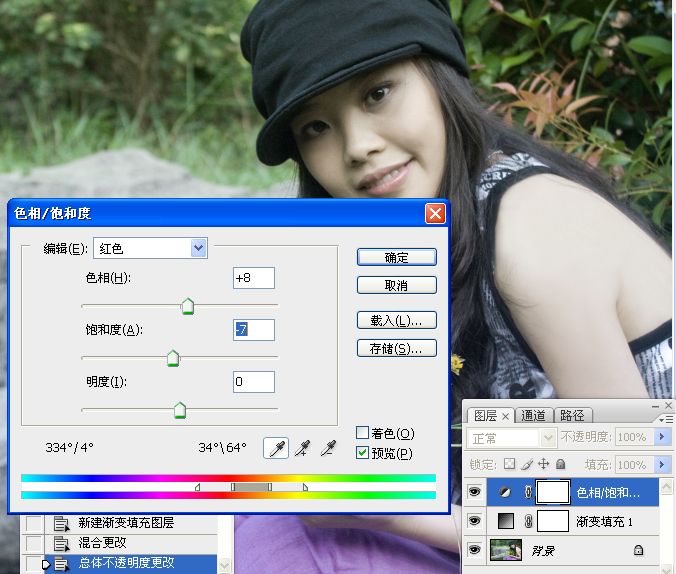The image size is (676, 574).
Task: Click the right falloff triangle on color range
Action: click(x=305, y=487)
